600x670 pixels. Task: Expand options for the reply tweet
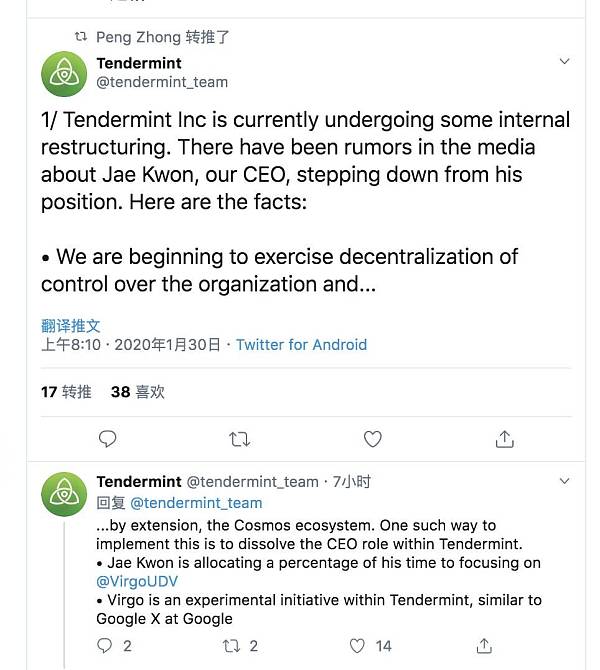pyautogui.click(x=564, y=481)
